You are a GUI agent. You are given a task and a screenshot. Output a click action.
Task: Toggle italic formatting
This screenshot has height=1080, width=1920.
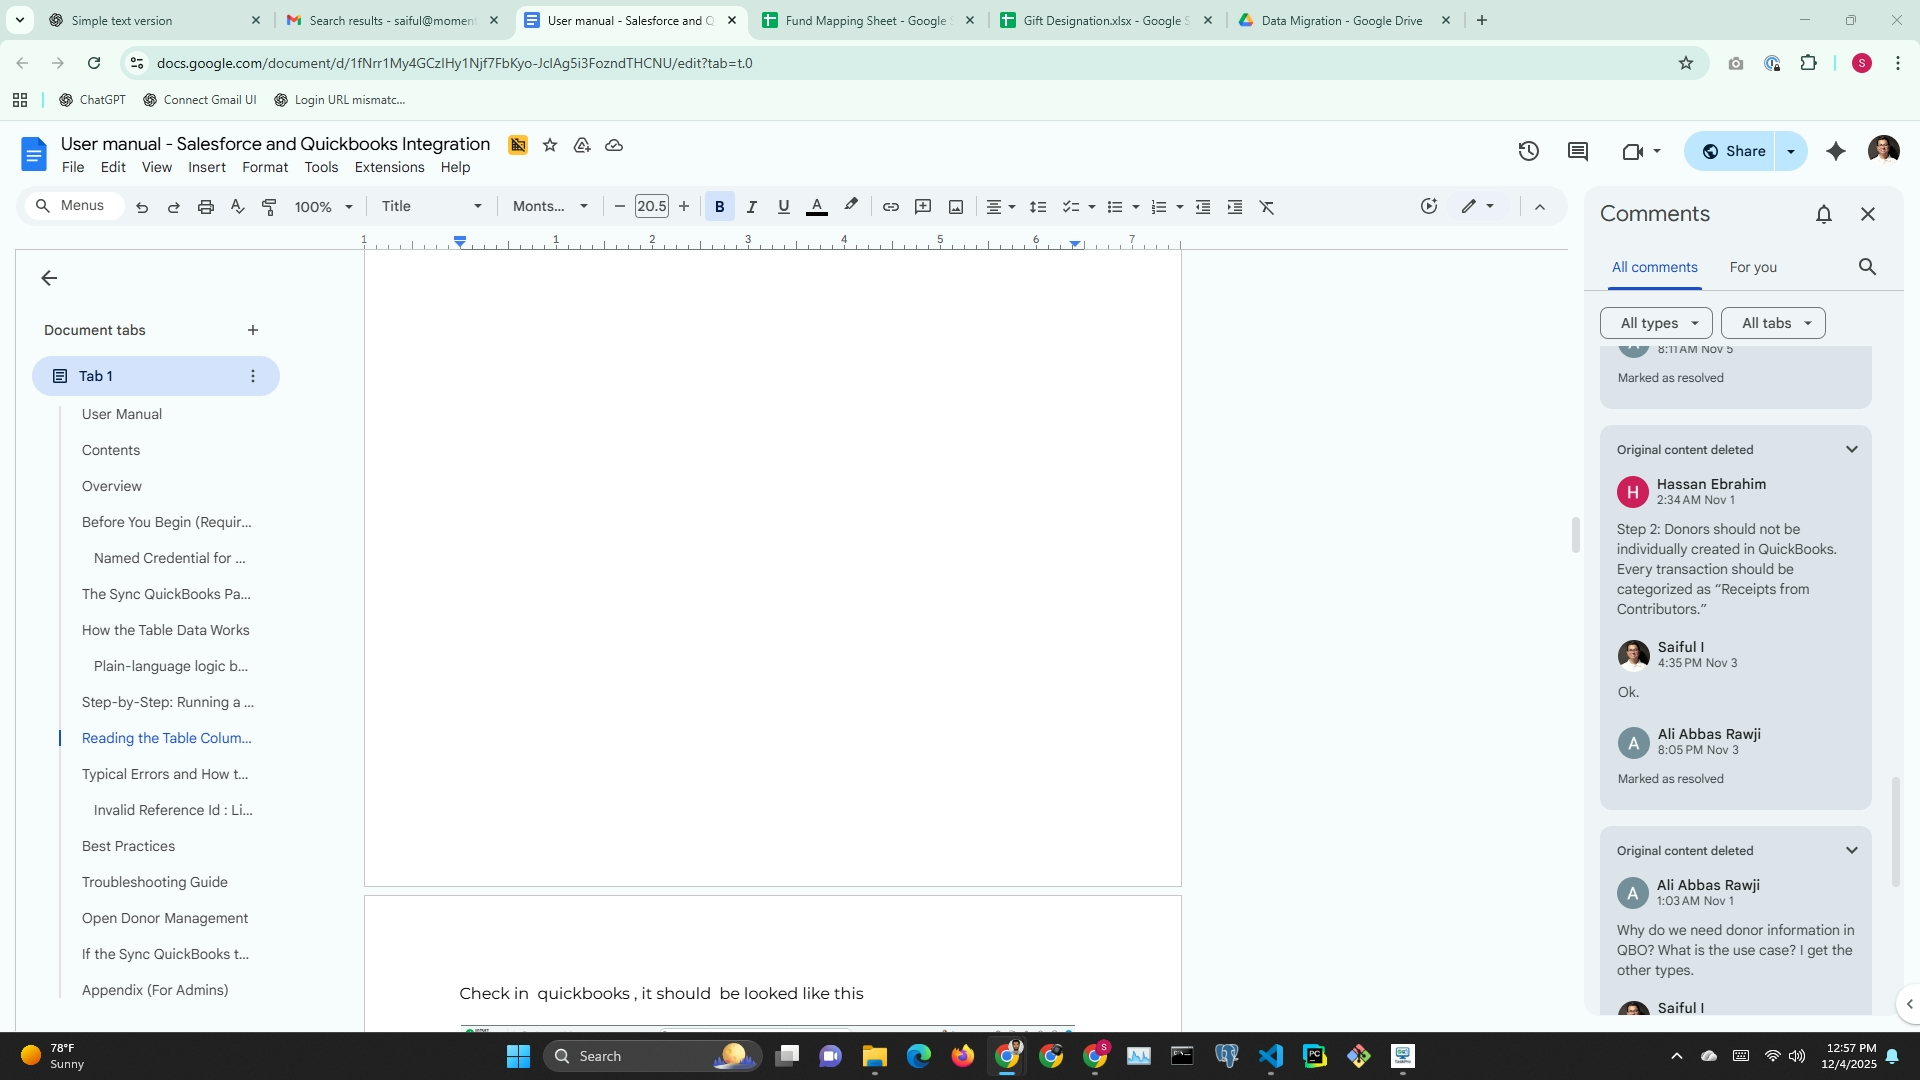pyautogui.click(x=751, y=207)
